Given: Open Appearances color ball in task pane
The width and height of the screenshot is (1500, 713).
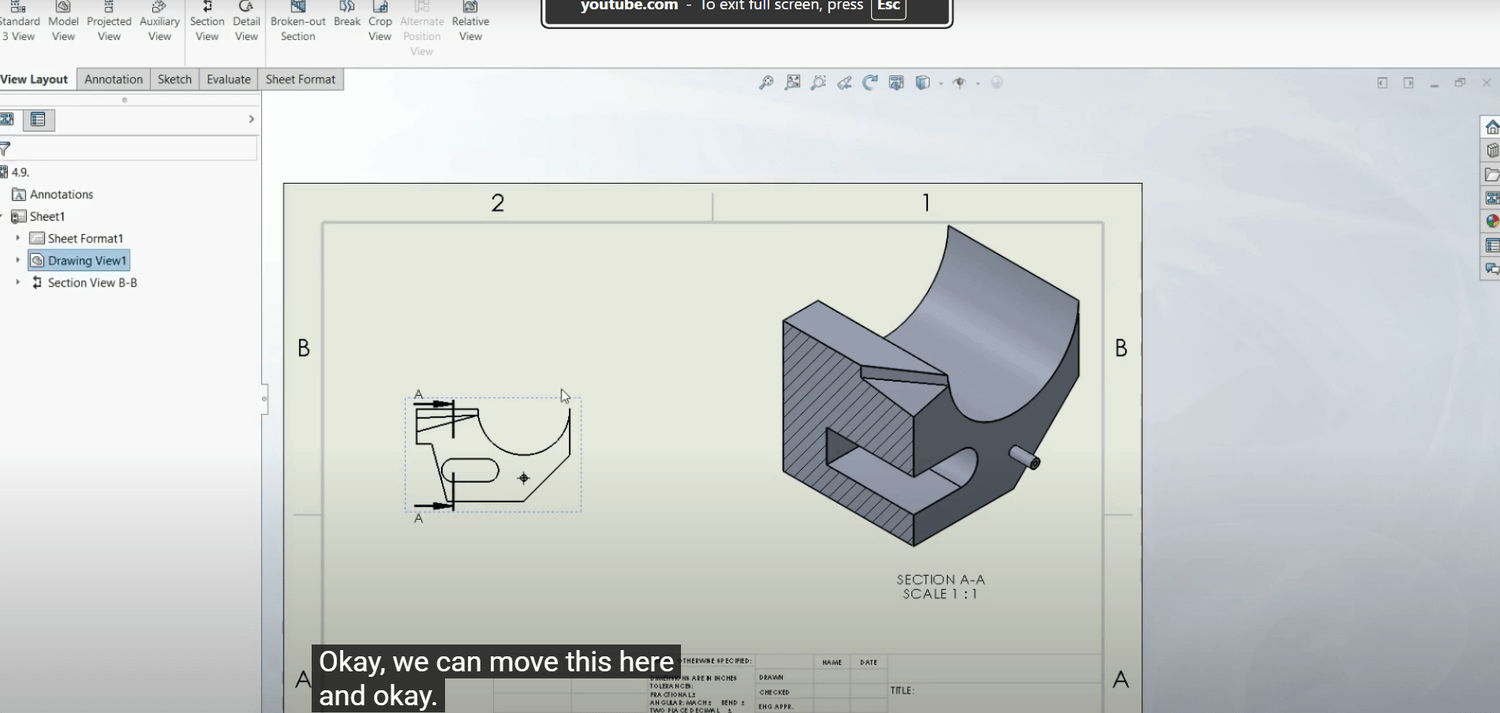Looking at the screenshot, I should coord(1492,221).
